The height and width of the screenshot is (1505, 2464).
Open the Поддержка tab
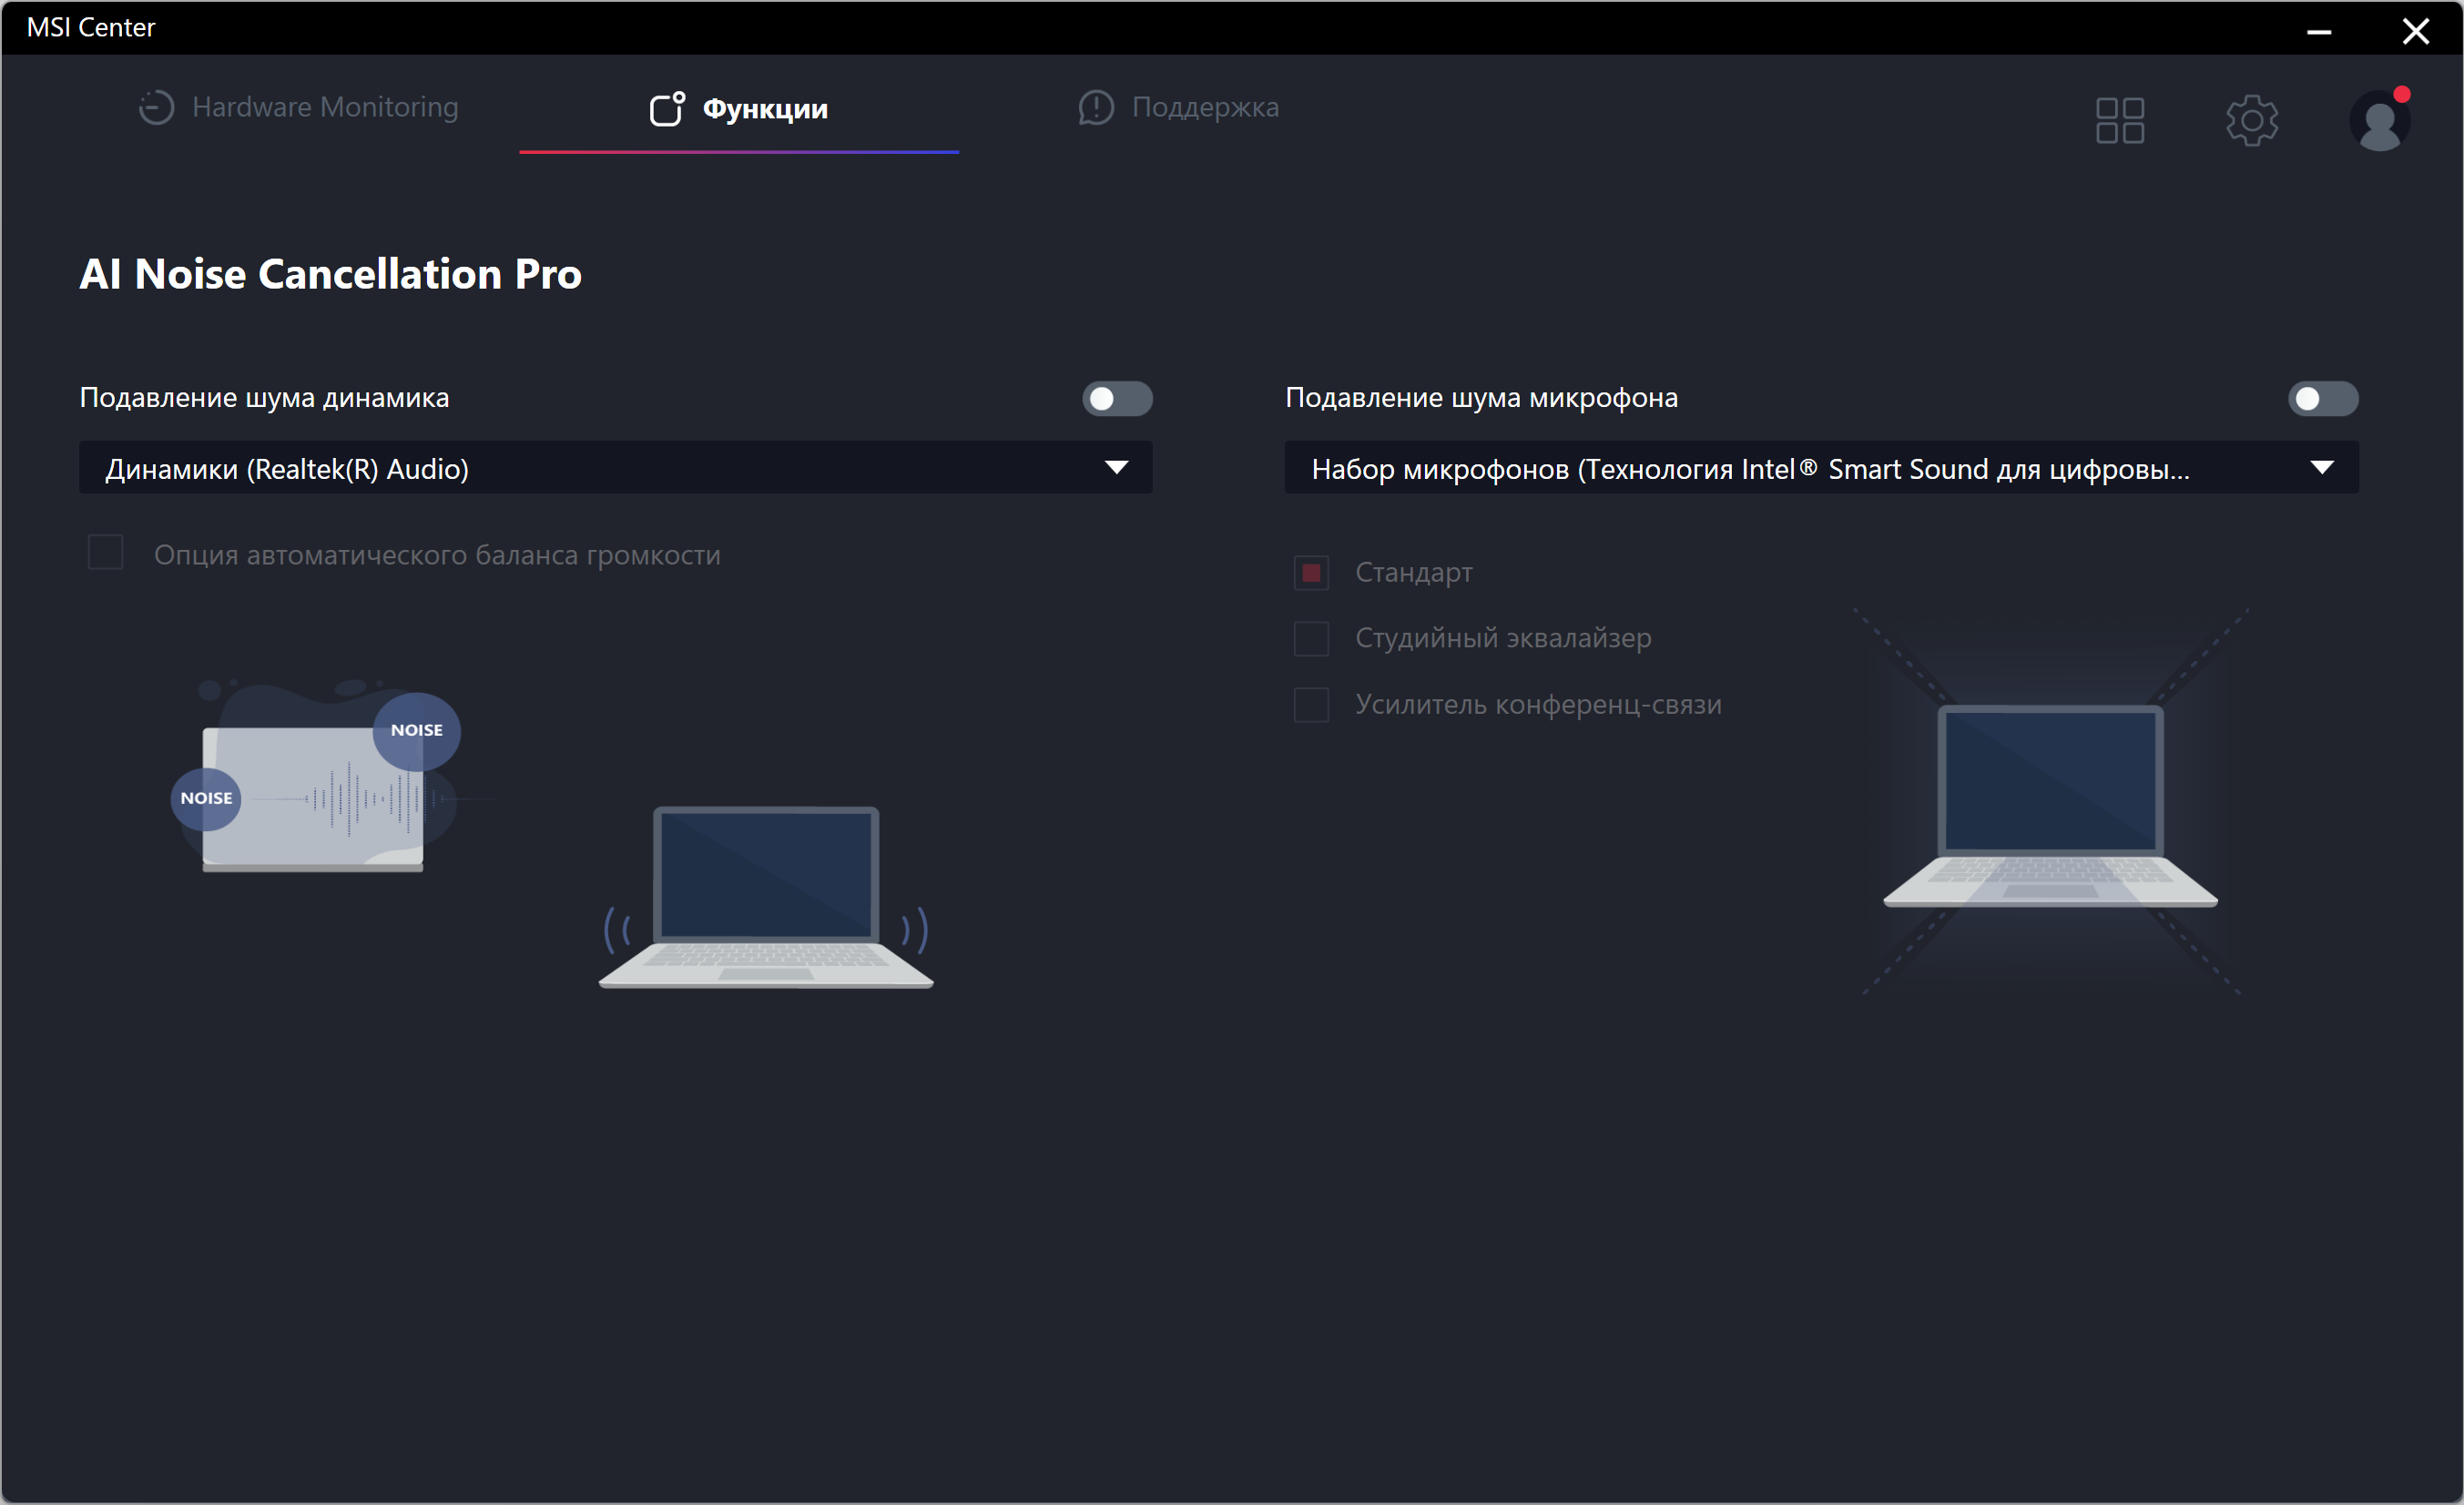pos(1178,107)
